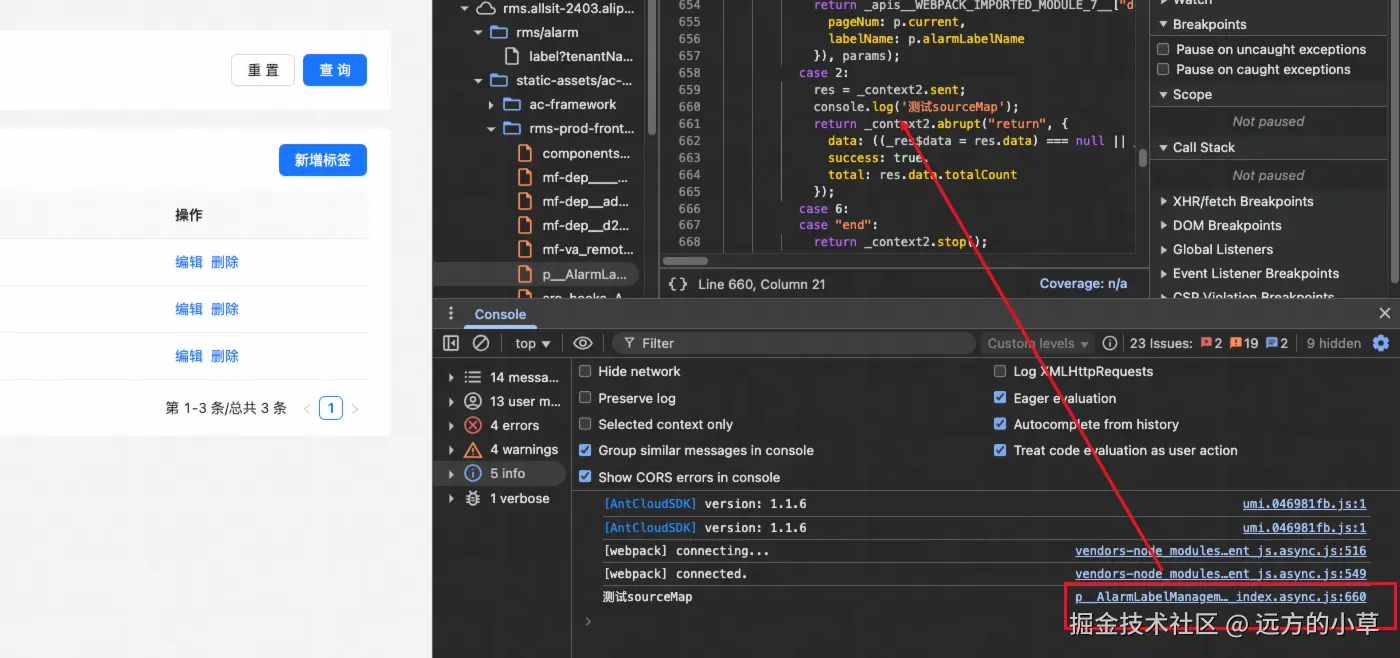1400x658 pixels.
Task: Close the console drawer
Action: pyautogui.click(x=1385, y=313)
